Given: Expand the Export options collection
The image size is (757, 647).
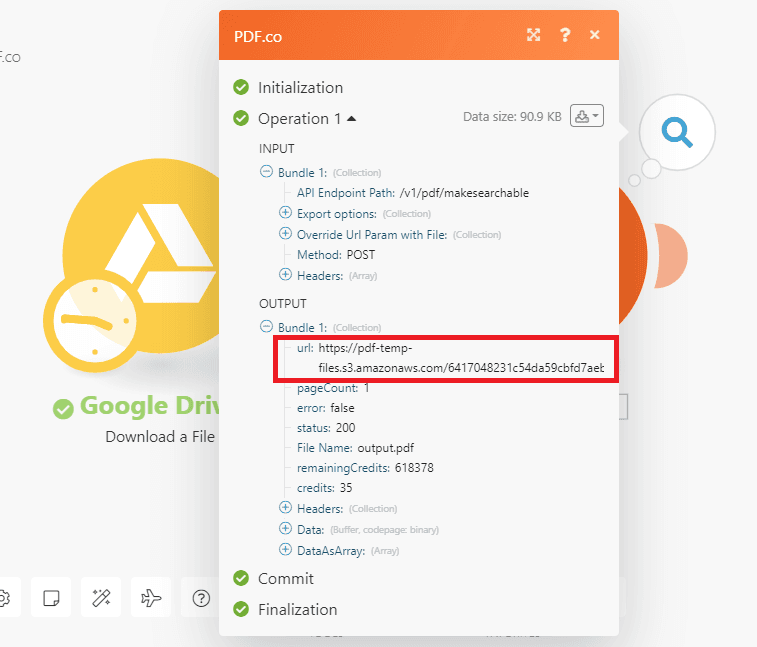Looking at the screenshot, I should (286, 213).
